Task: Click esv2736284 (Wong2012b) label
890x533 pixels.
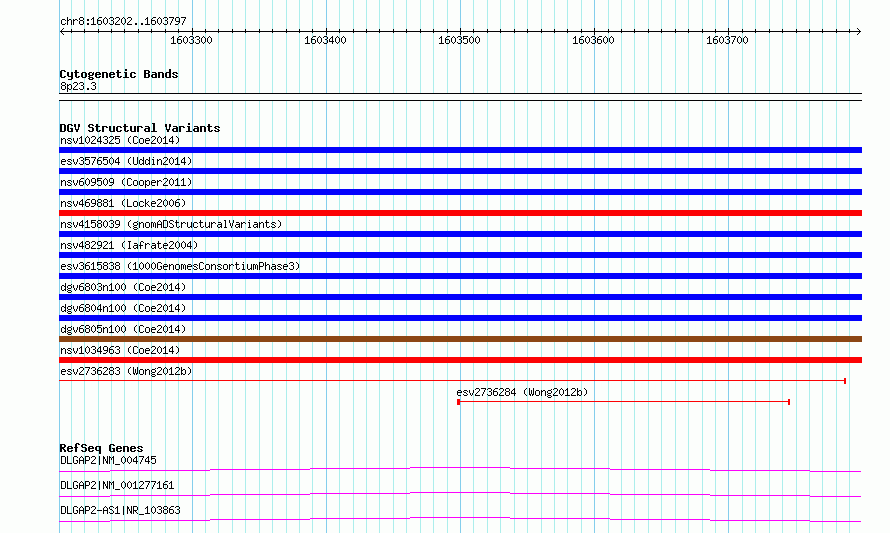Action: 522,392
